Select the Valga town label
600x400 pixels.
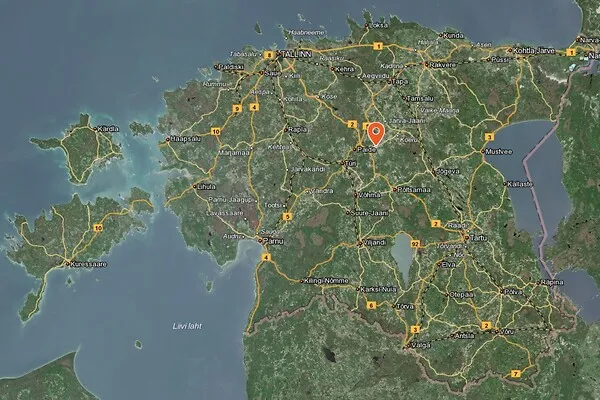pos(421,345)
